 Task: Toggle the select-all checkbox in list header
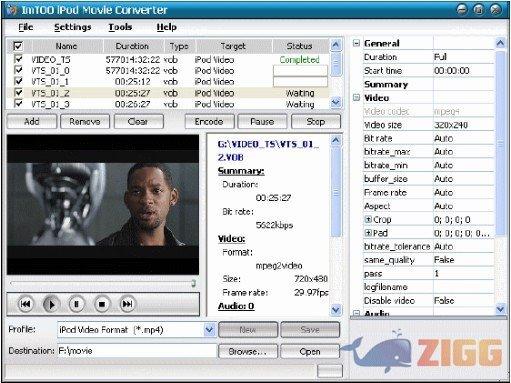pos(18,46)
